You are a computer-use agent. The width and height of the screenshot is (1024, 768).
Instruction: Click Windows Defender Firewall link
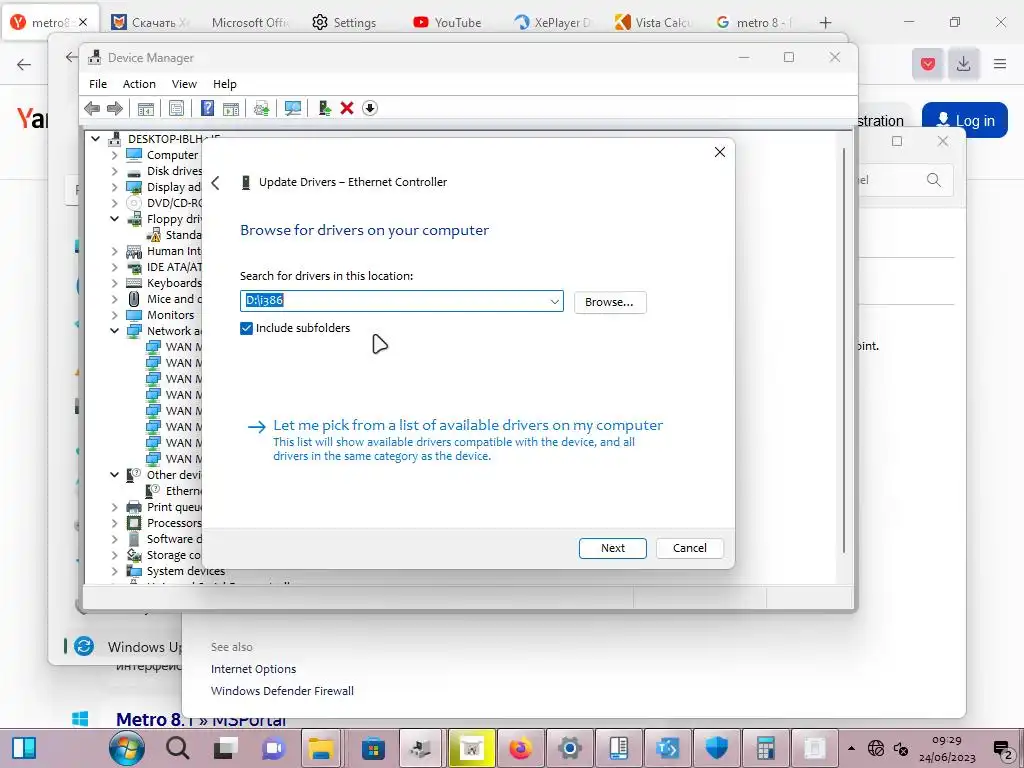[x=282, y=692]
